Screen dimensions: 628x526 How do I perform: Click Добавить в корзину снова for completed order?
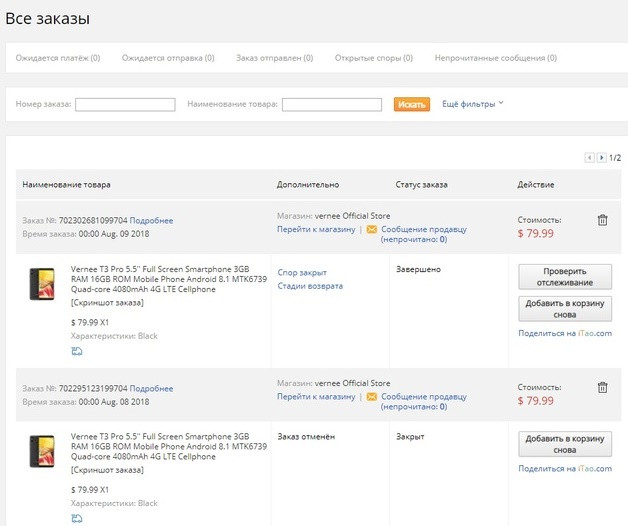(x=565, y=309)
